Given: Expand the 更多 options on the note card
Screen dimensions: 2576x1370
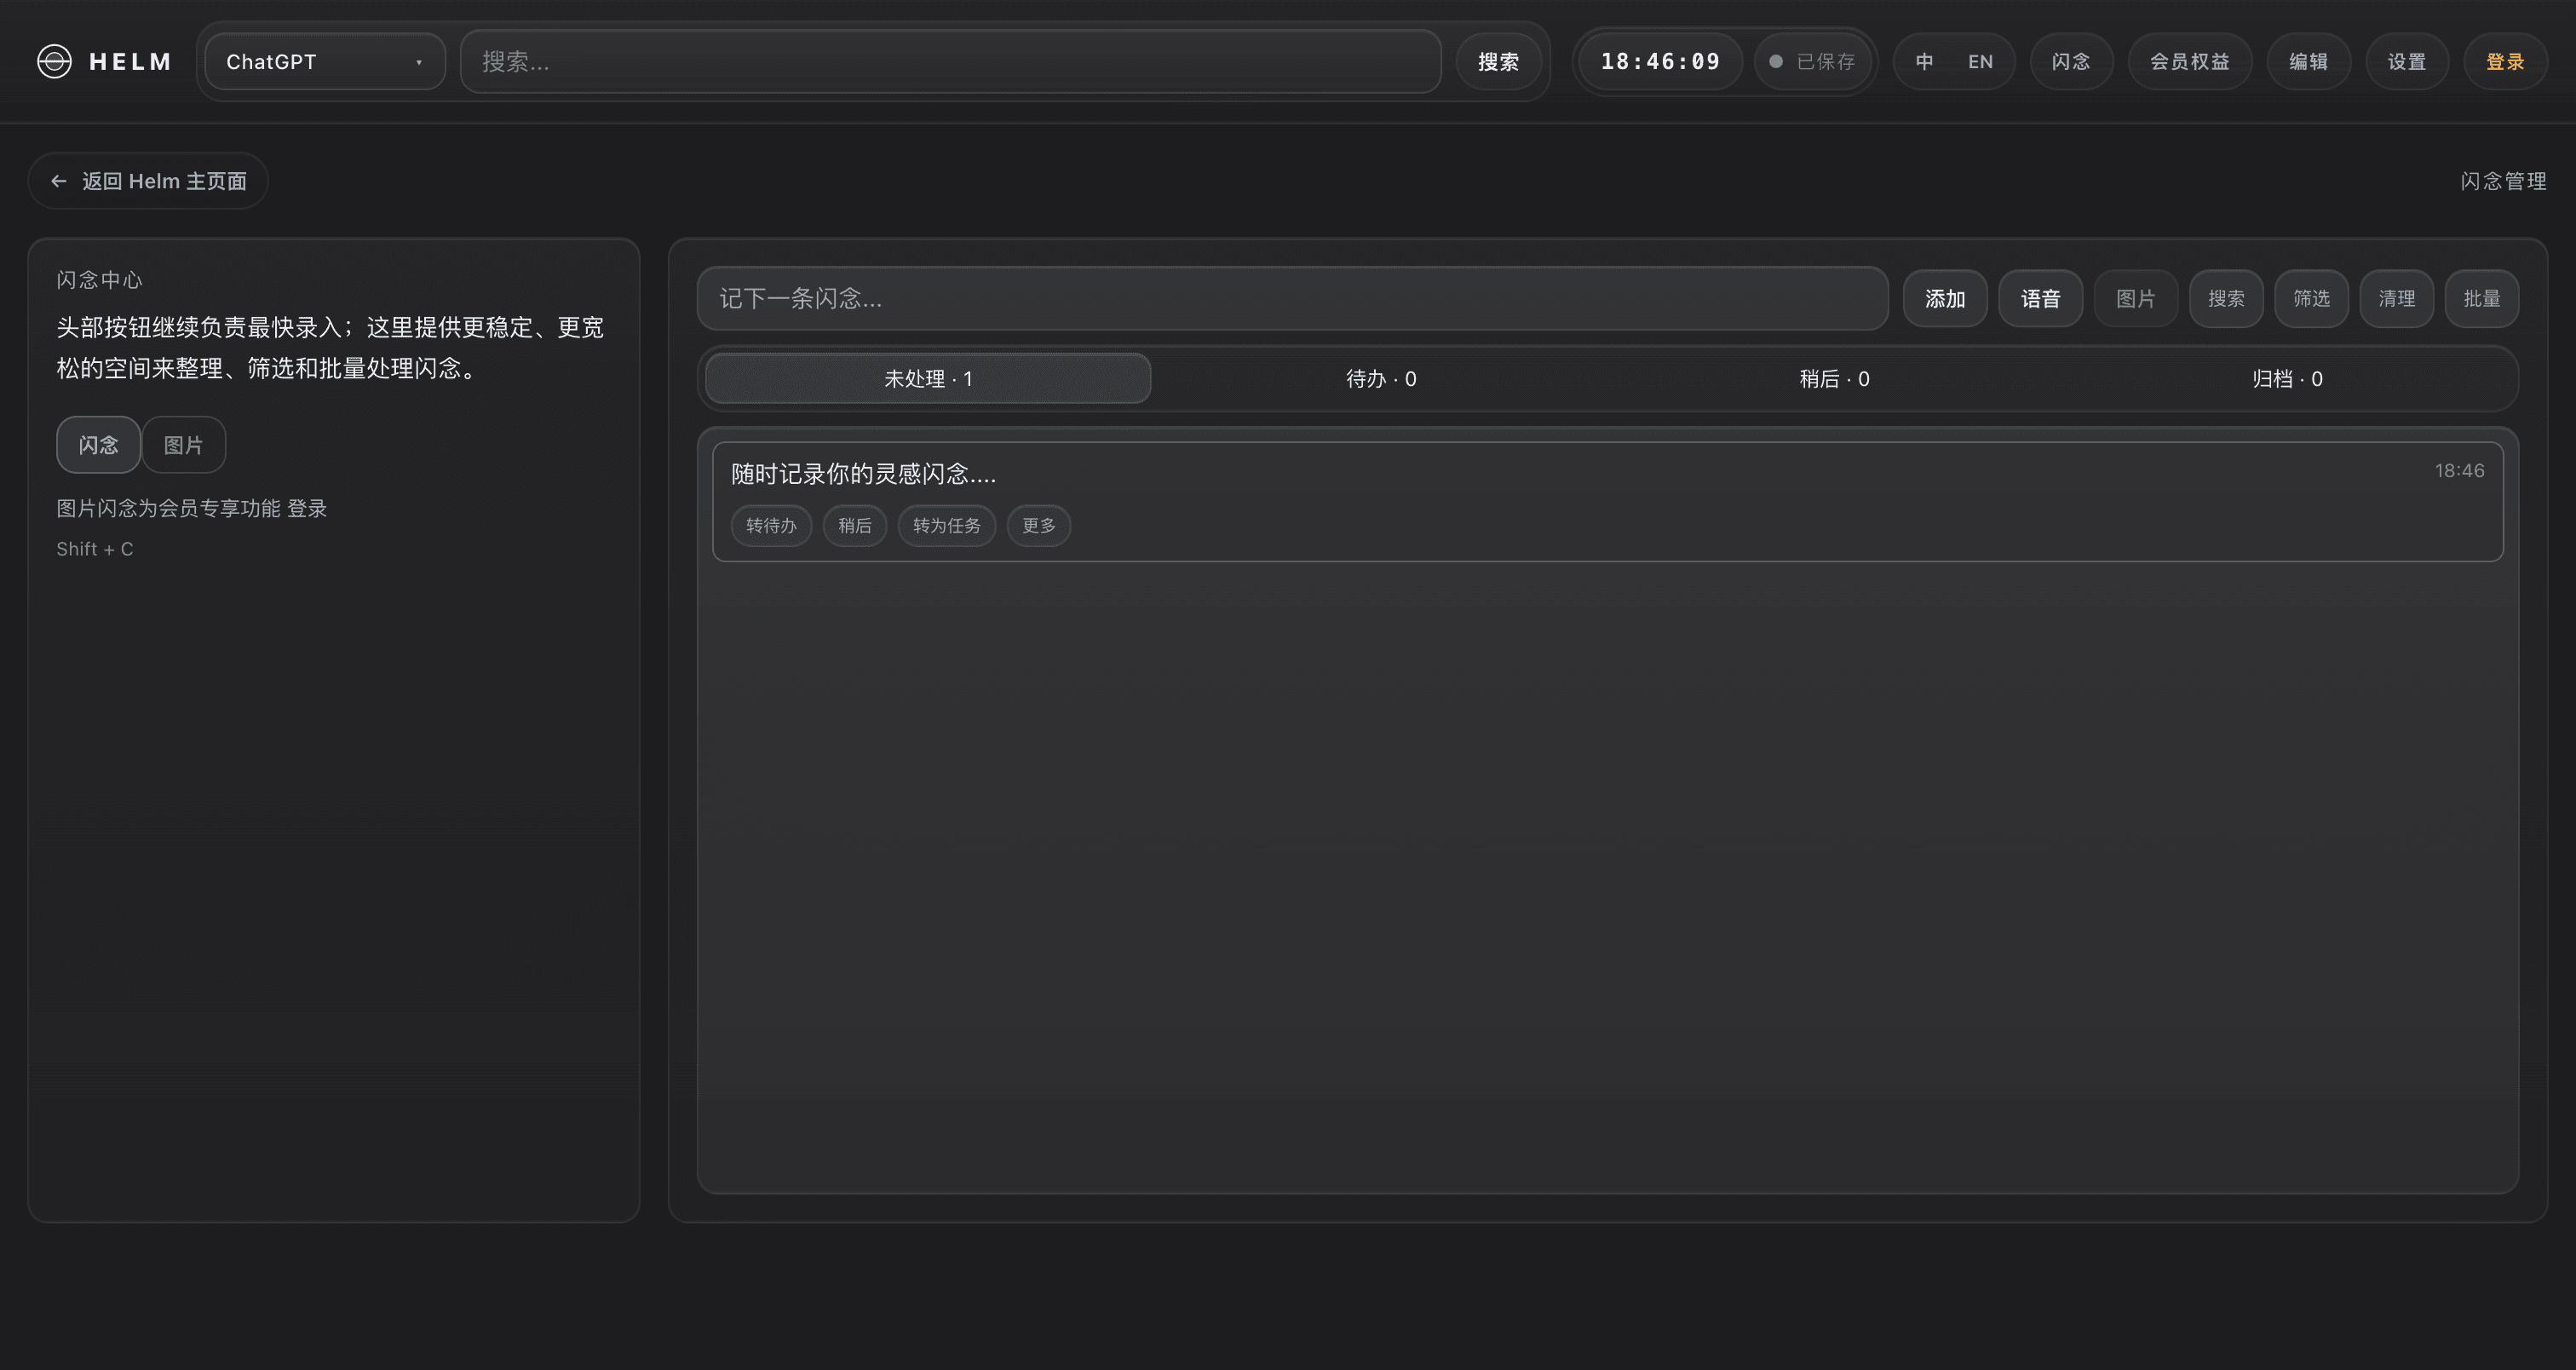Looking at the screenshot, I should click(x=1038, y=525).
